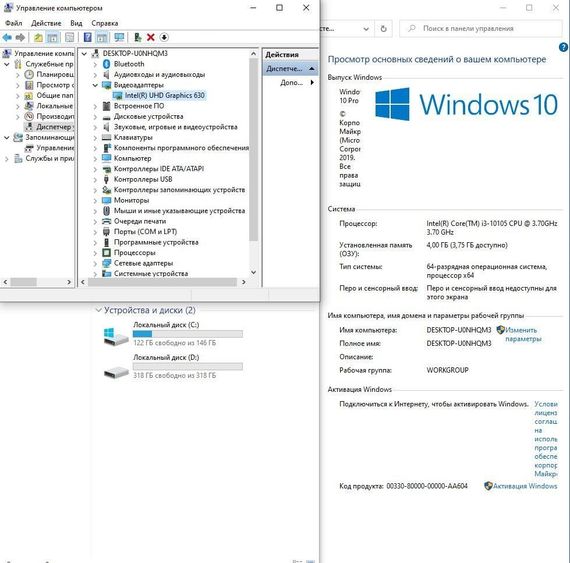Image resolution: width=570 pixels, height=563 pixels.
Task: Click the Дисковые устройства category icon
Action: click(107, 117)
